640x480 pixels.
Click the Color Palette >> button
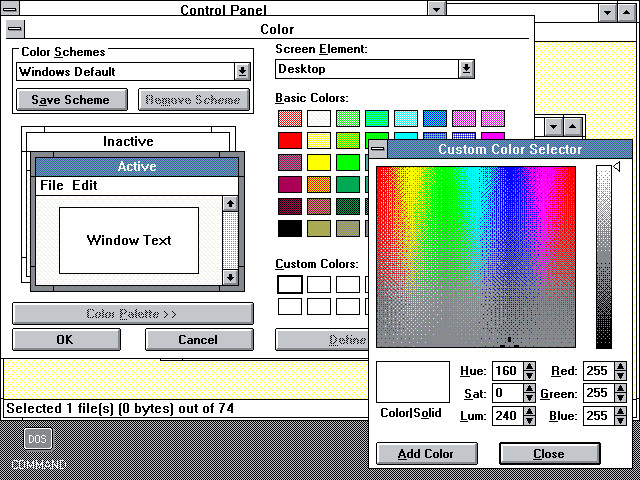point(133,313)
